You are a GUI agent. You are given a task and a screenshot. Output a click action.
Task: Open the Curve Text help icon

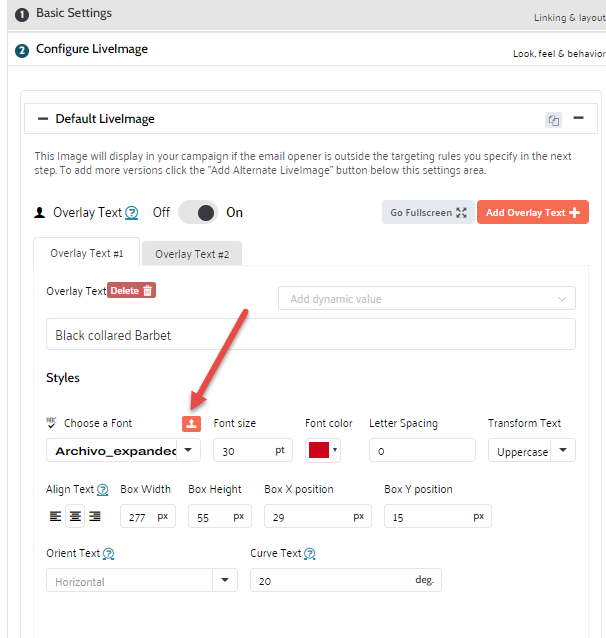[x=310, y=553]
